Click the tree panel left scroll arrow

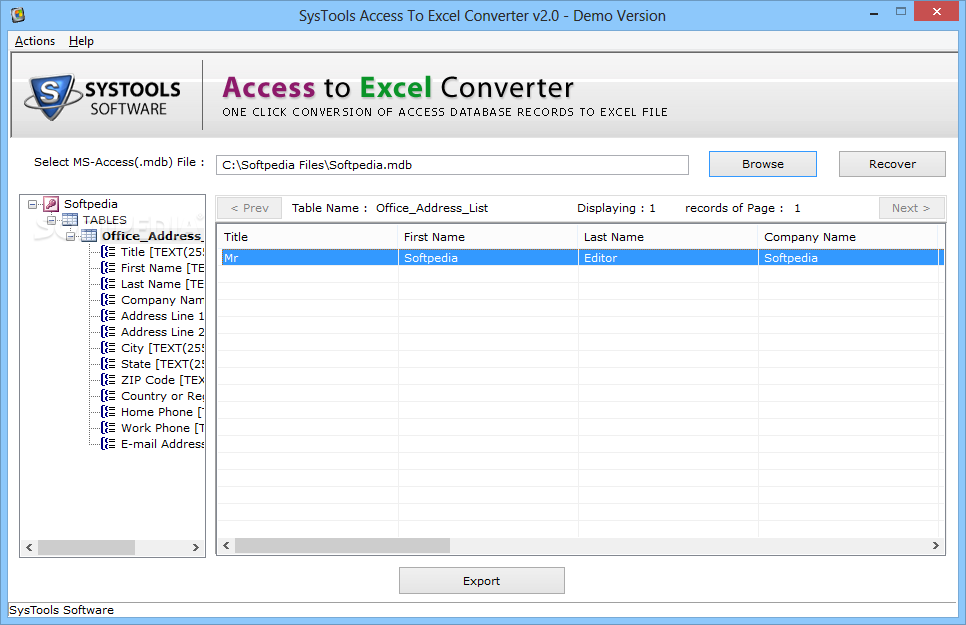pos(29,547)
